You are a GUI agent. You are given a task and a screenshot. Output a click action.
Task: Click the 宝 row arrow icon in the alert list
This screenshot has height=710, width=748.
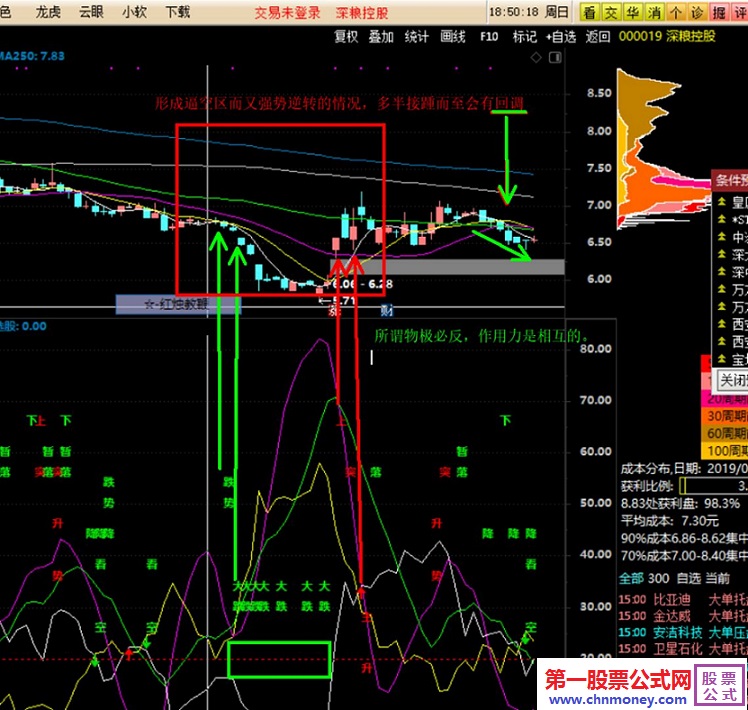(x=722, y=358)
